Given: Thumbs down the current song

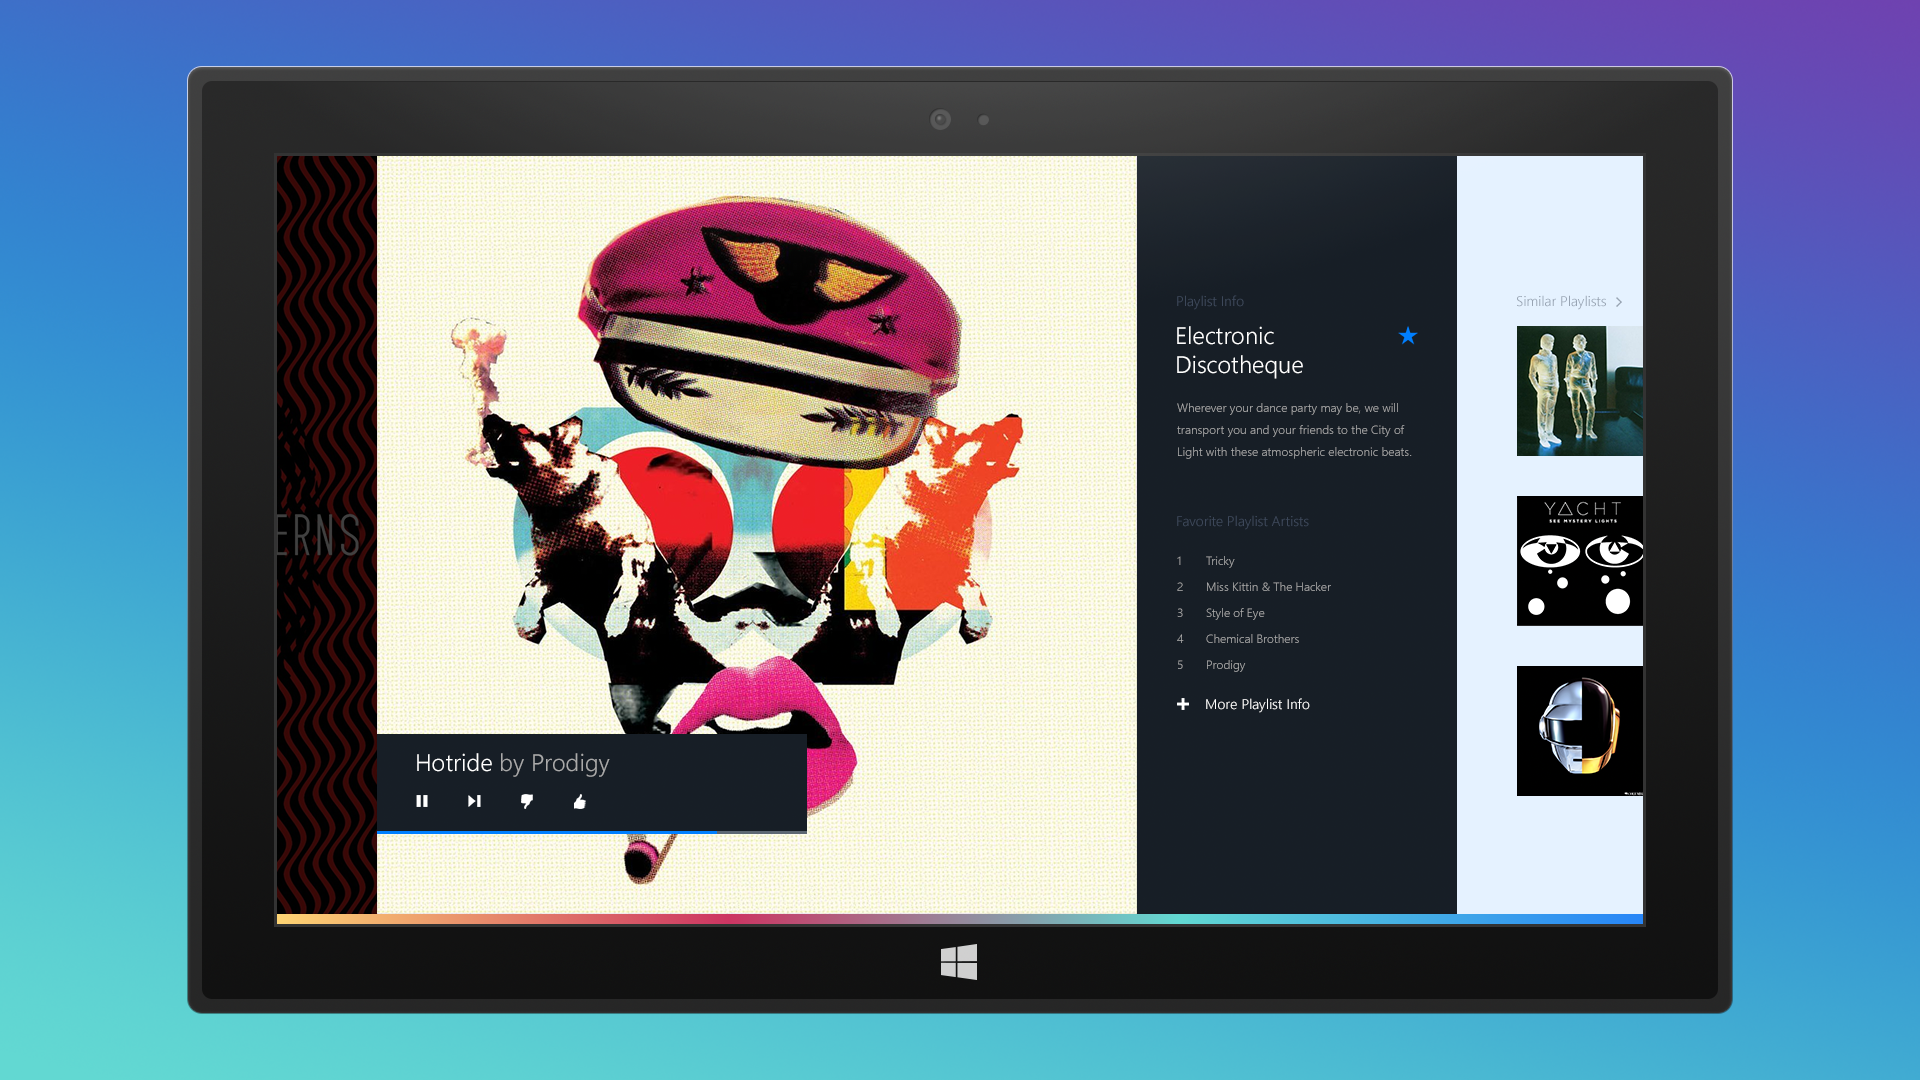Looking at the screenshot, I should coord(527,801).
